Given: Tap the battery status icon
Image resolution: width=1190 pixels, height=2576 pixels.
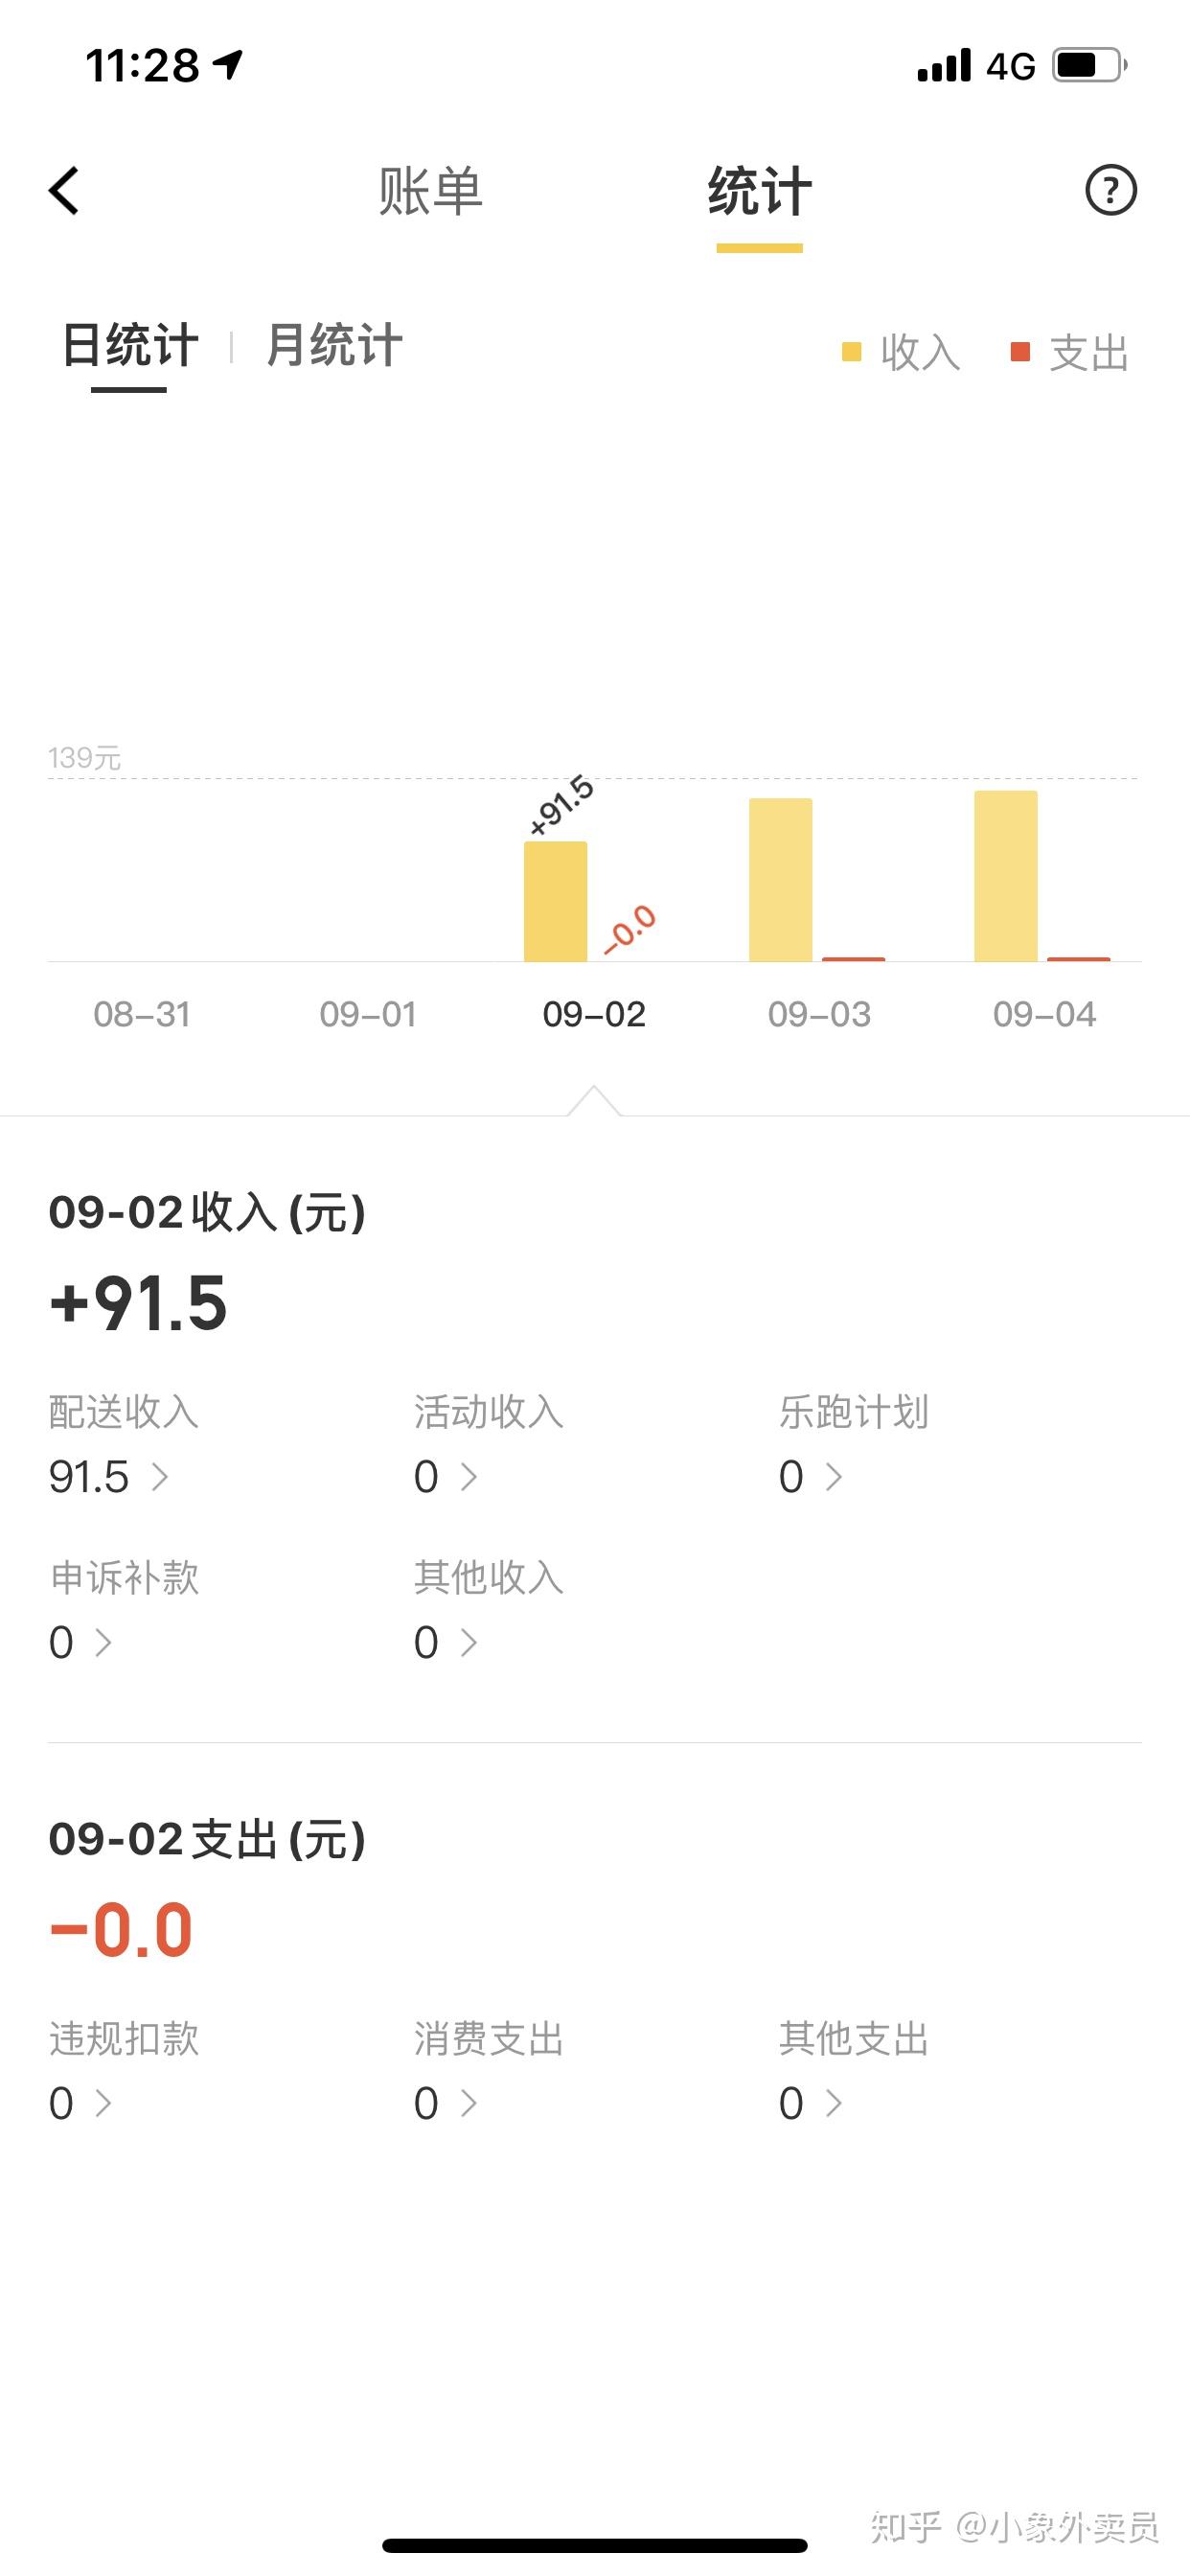Looking at the screenshot, I should point(1089,66).
